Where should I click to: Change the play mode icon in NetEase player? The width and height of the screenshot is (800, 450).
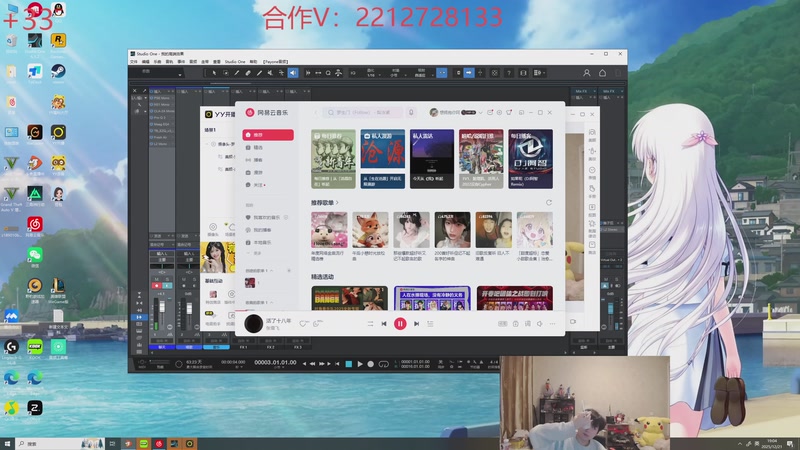coord(370,323)
